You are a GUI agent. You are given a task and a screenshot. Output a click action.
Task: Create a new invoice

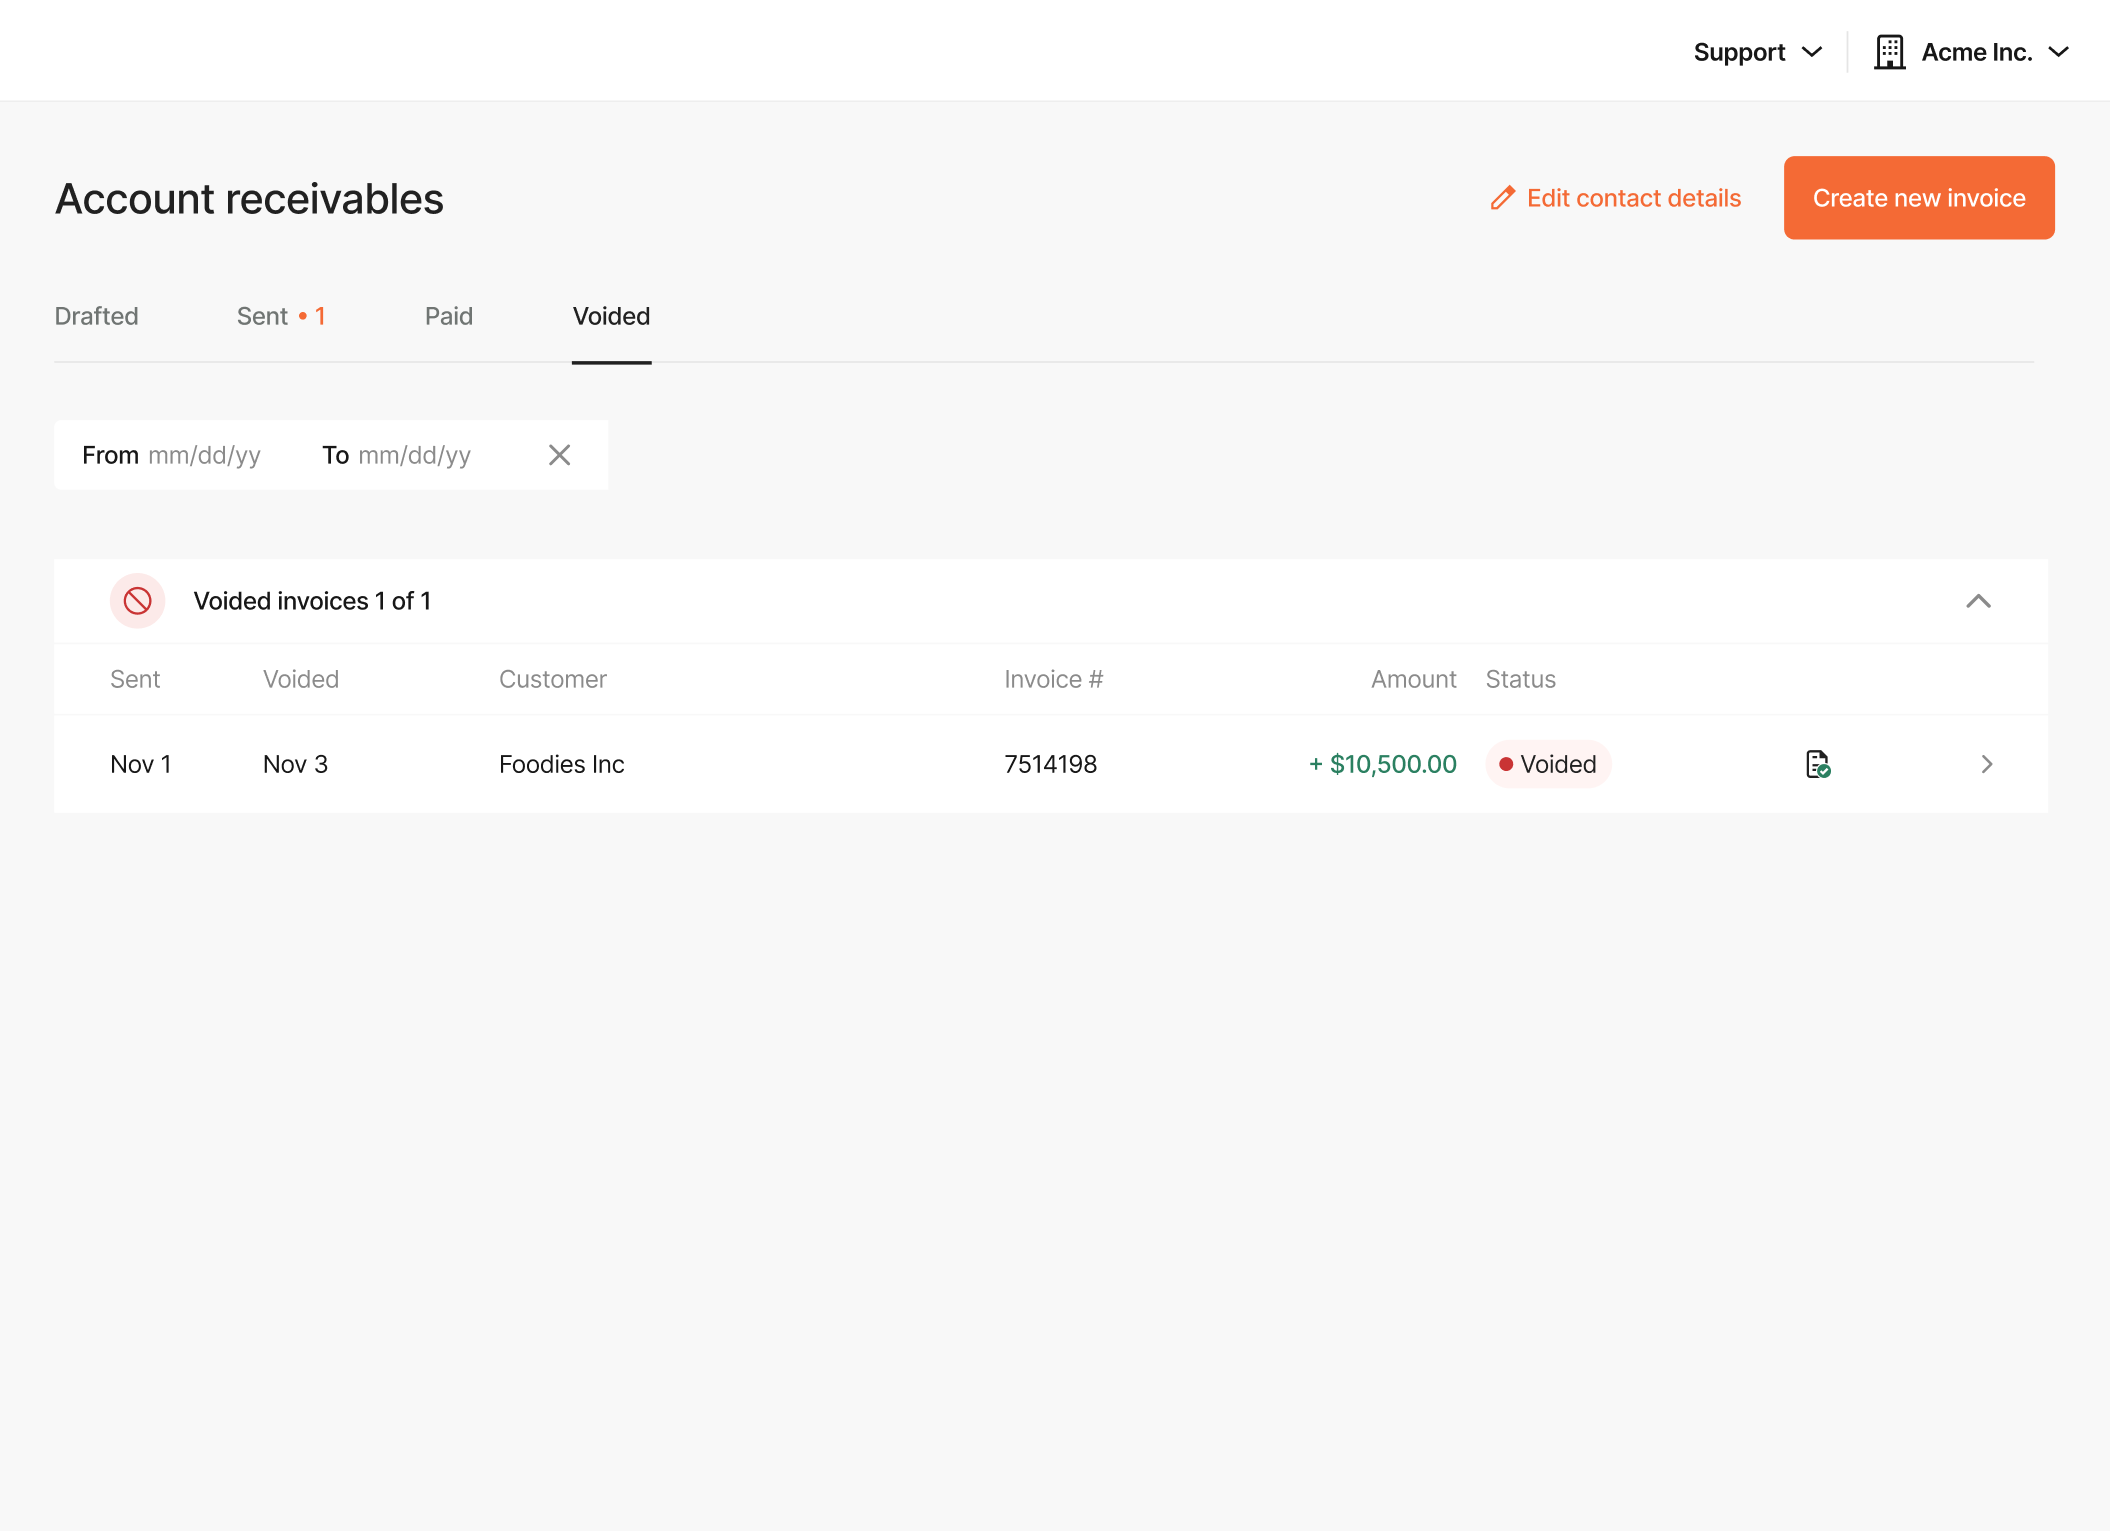pos(1918,198)
